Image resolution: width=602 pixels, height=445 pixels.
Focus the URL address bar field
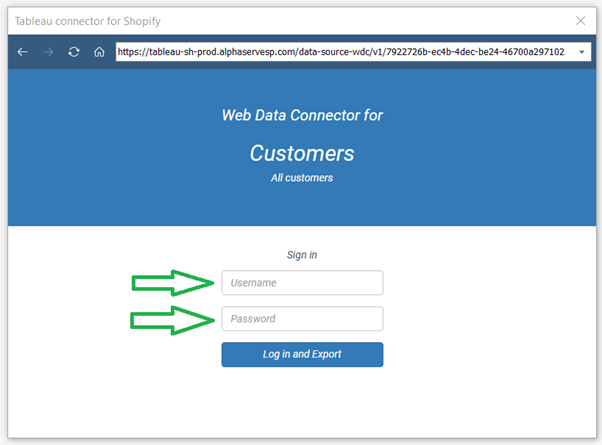point(353,51)
